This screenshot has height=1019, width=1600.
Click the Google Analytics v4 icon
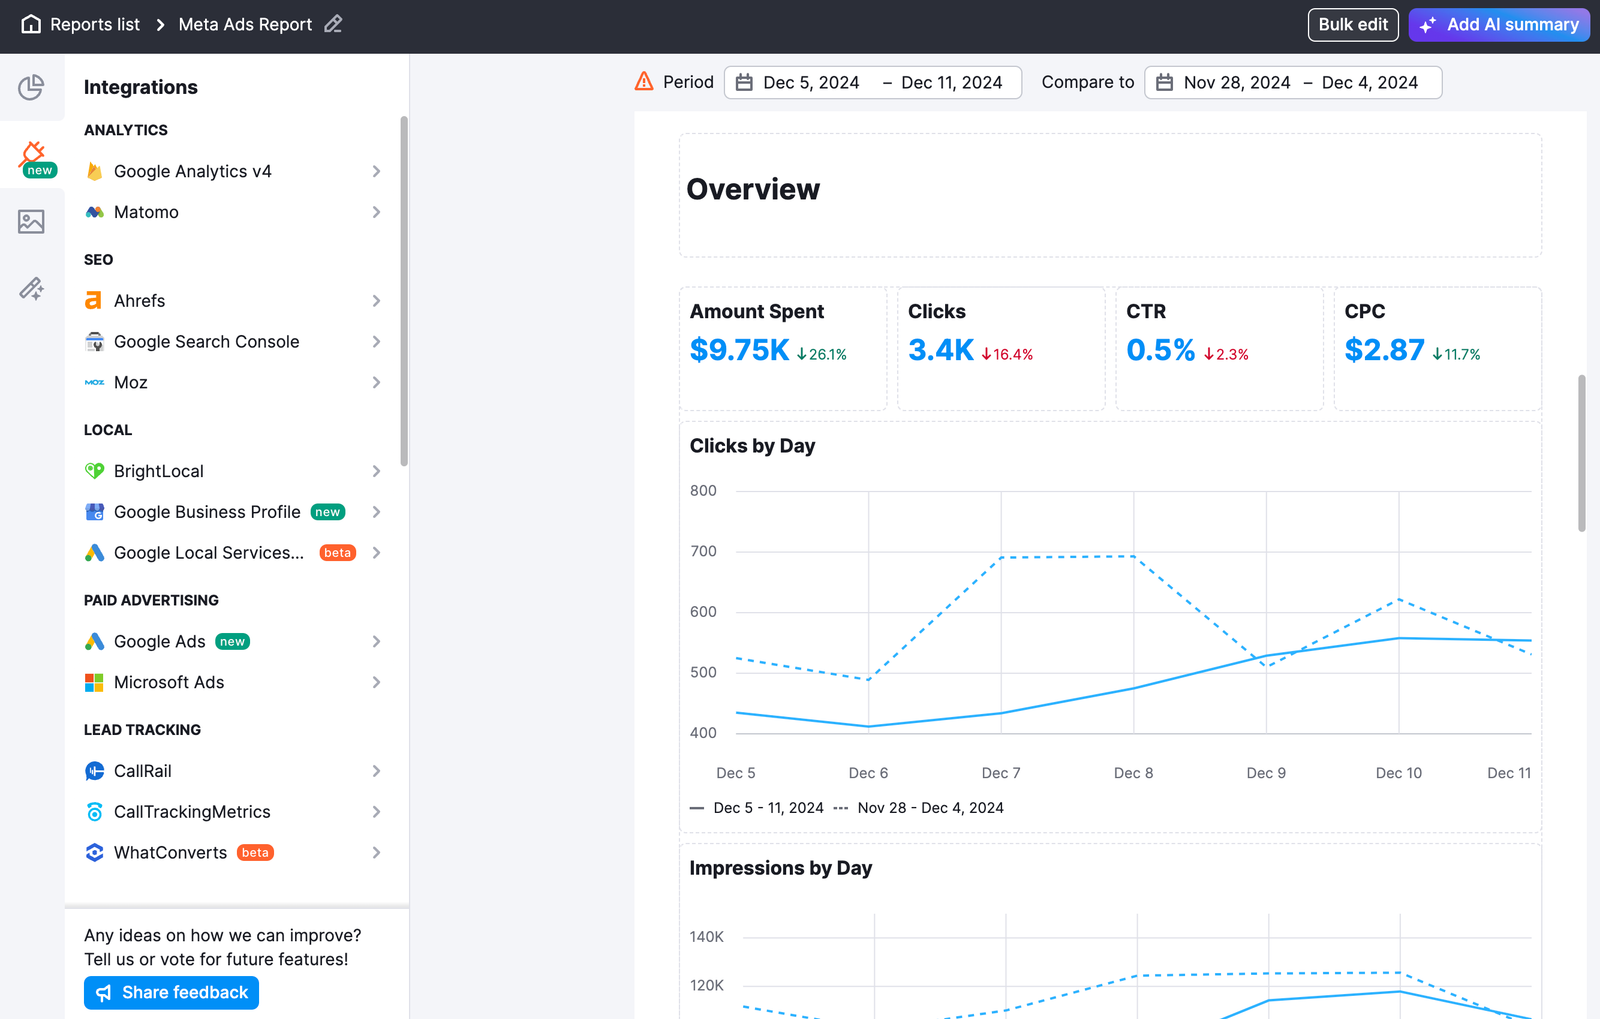tap(95, 171)
